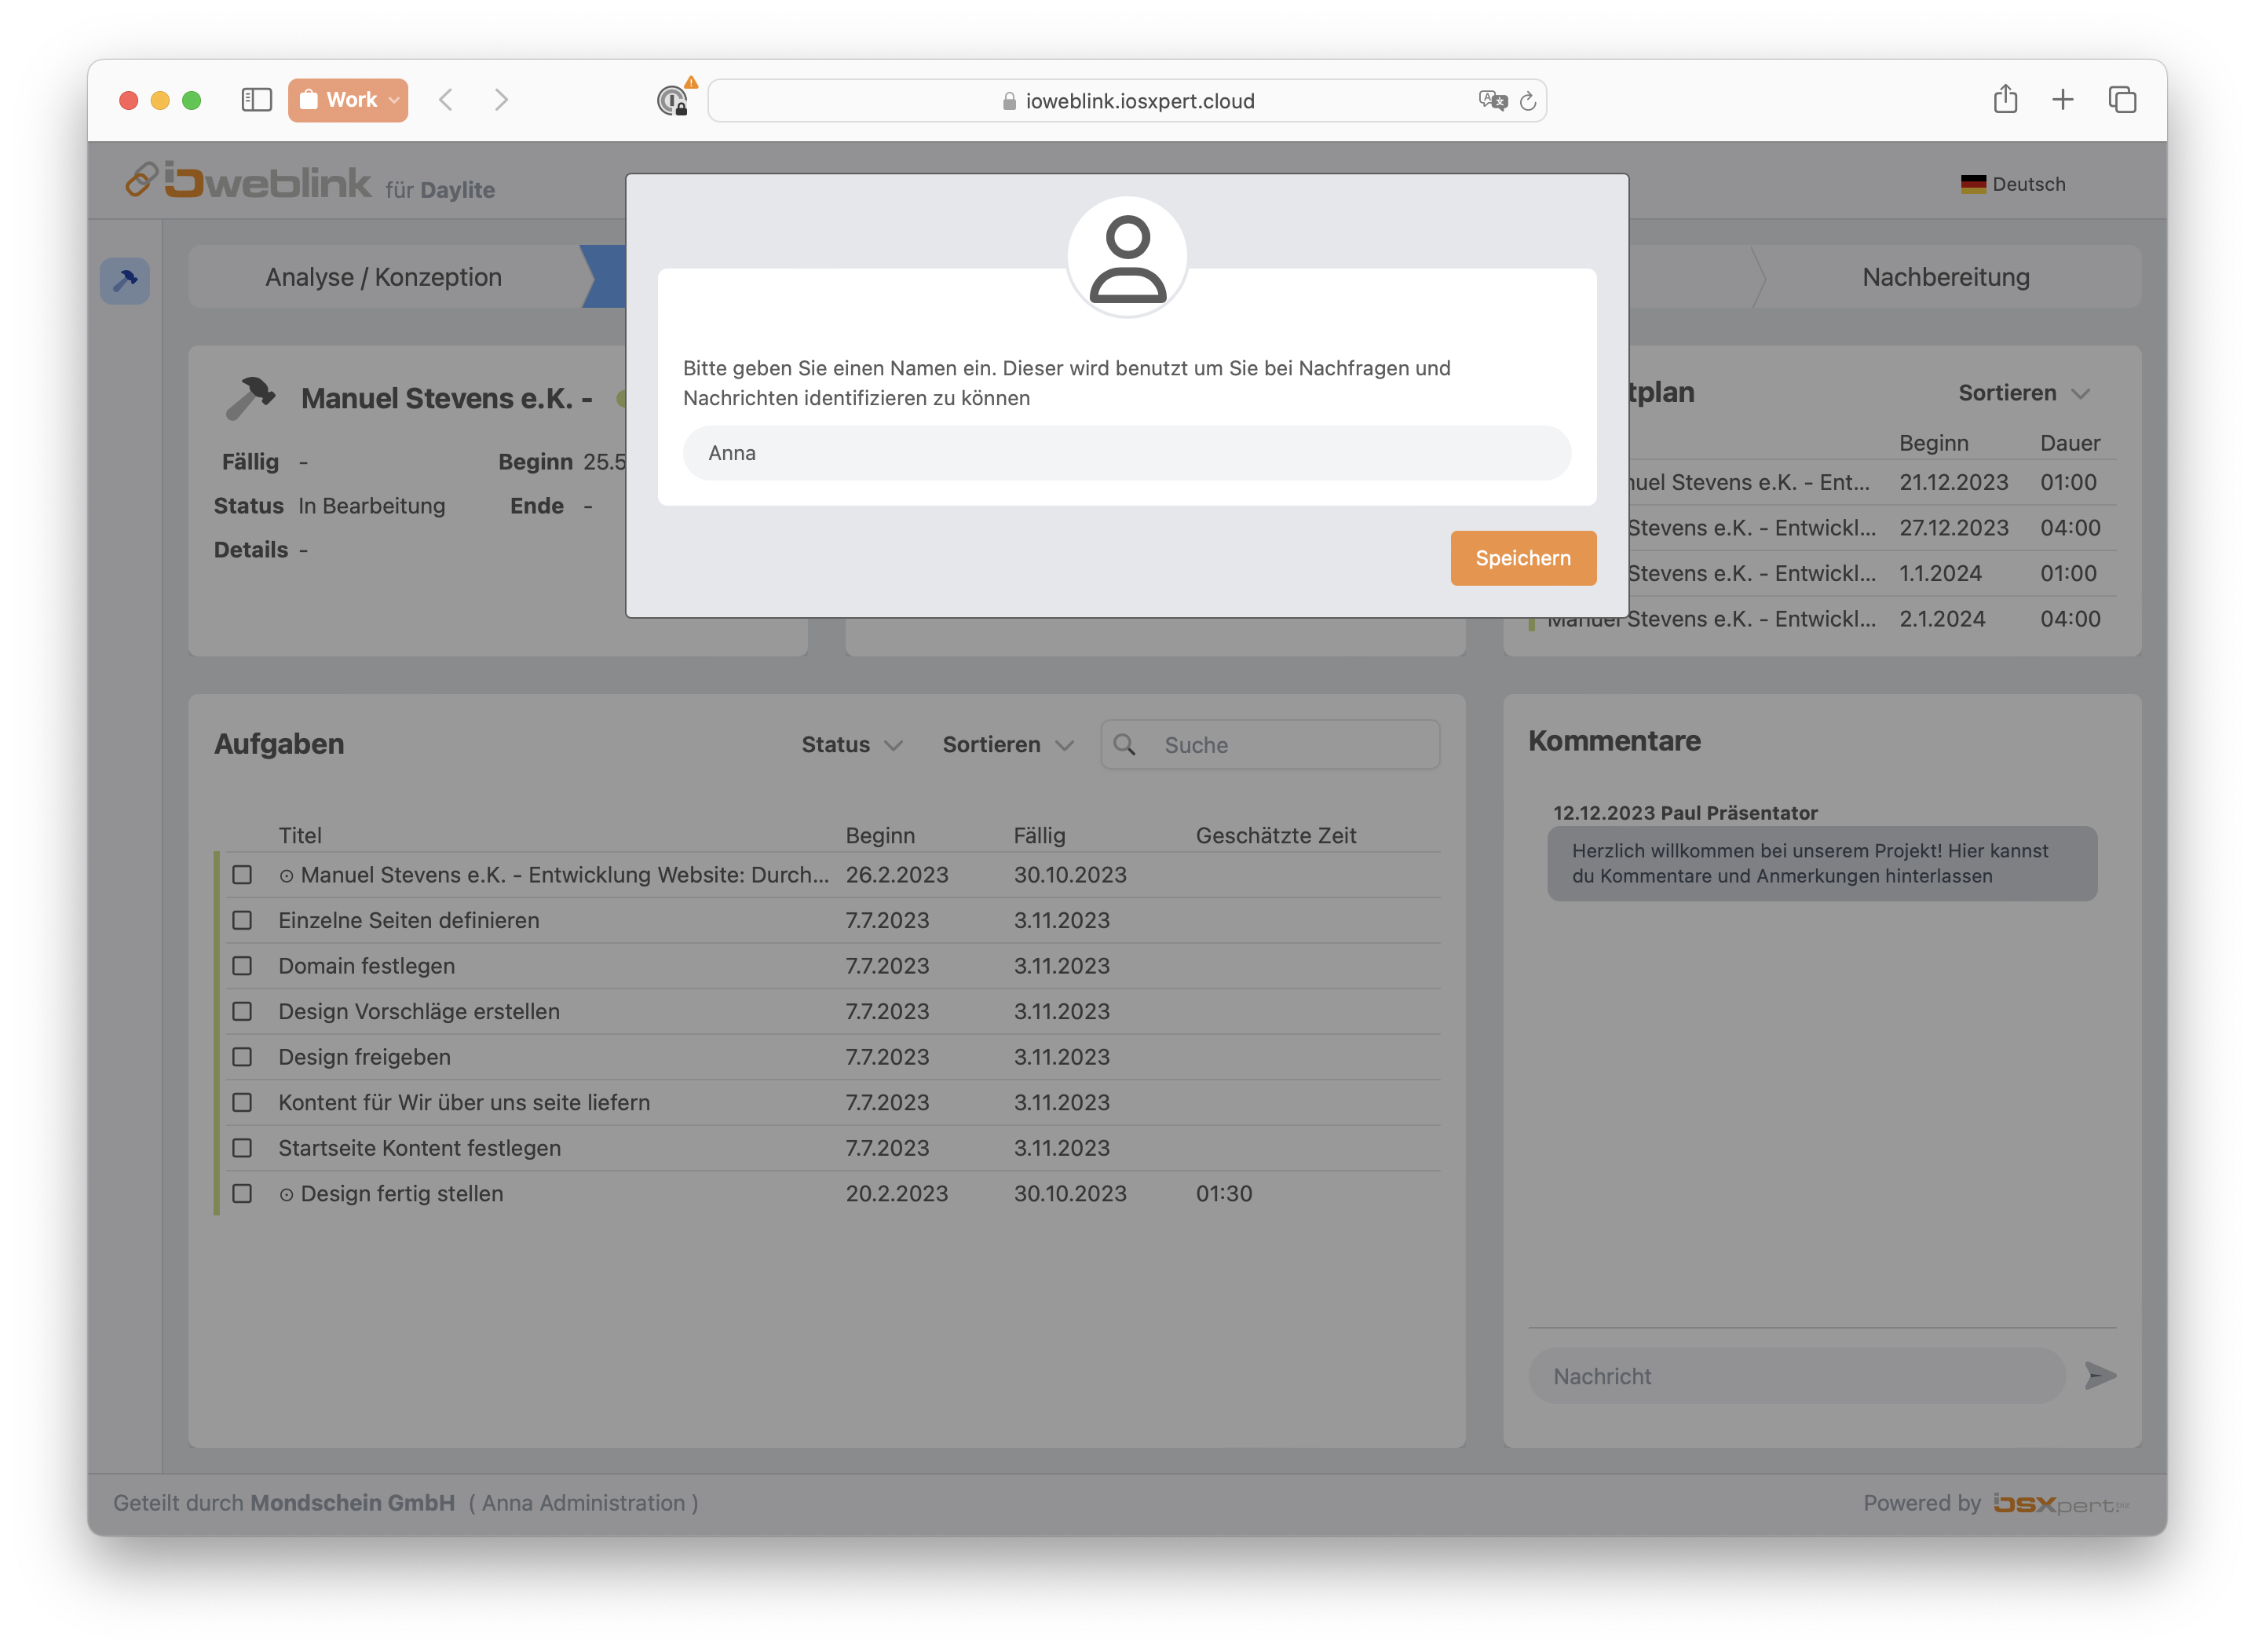Click the user avatar icon in dialog
Screen dimensions: 2255x1652
(x=1127, y=257)
